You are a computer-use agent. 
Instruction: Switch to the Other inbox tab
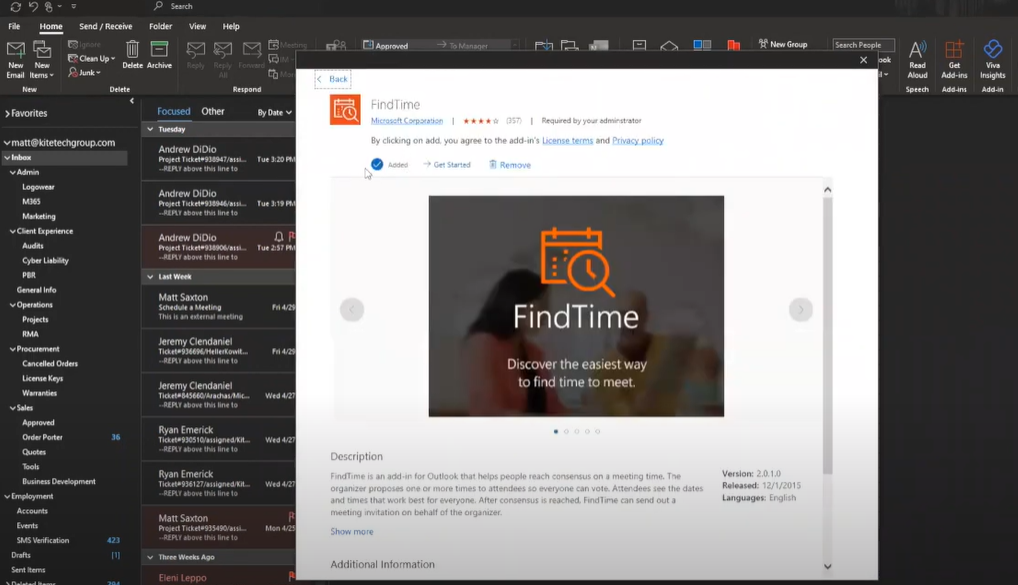click(x=213, y=112)
